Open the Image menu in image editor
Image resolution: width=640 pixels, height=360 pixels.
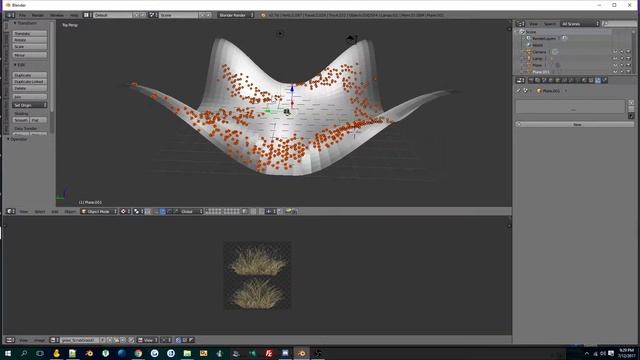(40, 340)
